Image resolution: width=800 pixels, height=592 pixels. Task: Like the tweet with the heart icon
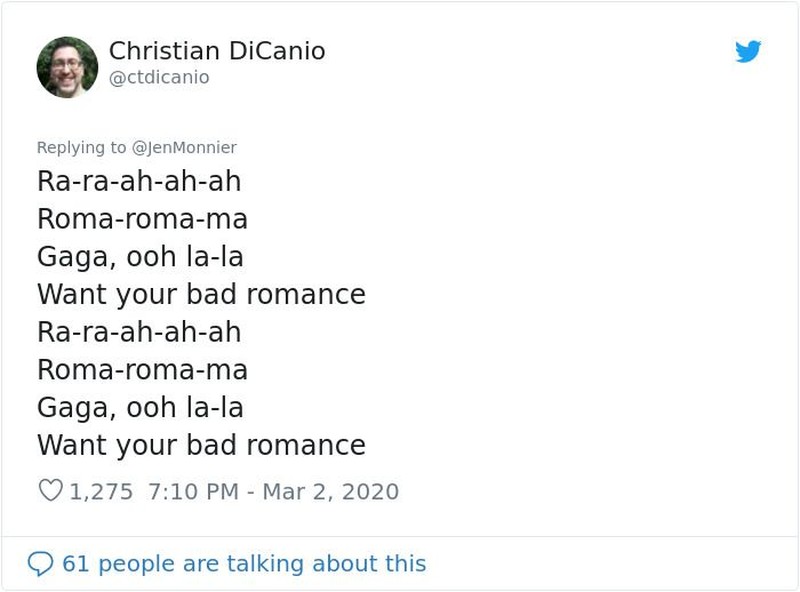tap(50, 491)
